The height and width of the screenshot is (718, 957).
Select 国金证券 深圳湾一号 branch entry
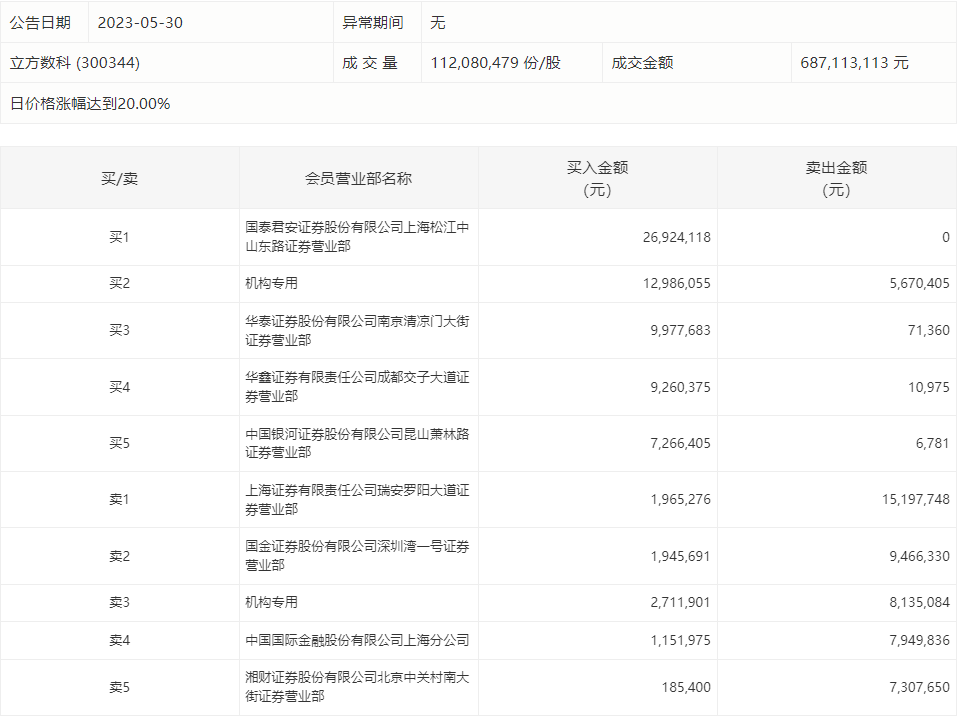coord(357,555)
